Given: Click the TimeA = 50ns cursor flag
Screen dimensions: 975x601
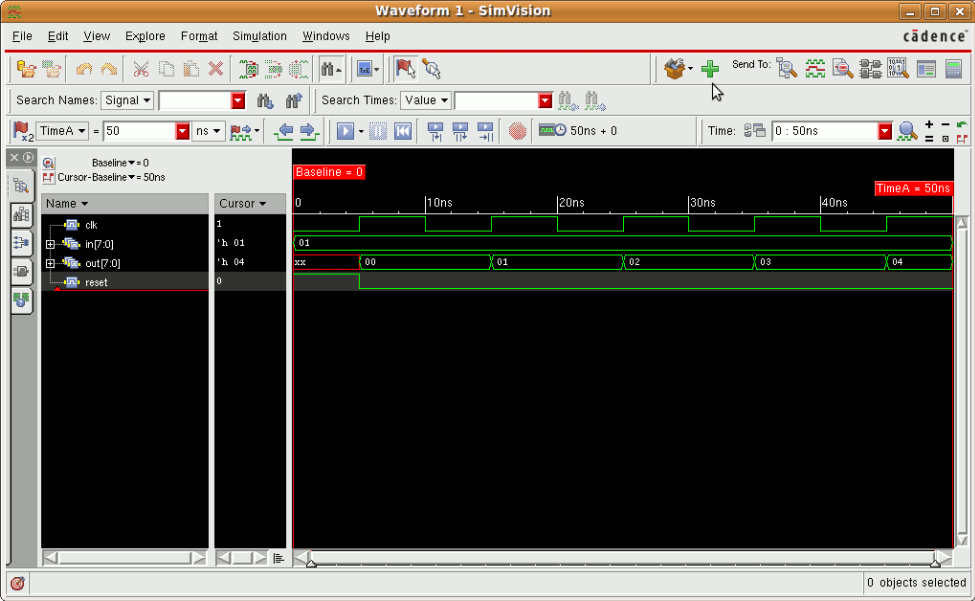Looking at the screenshot, I should [913, 188].
